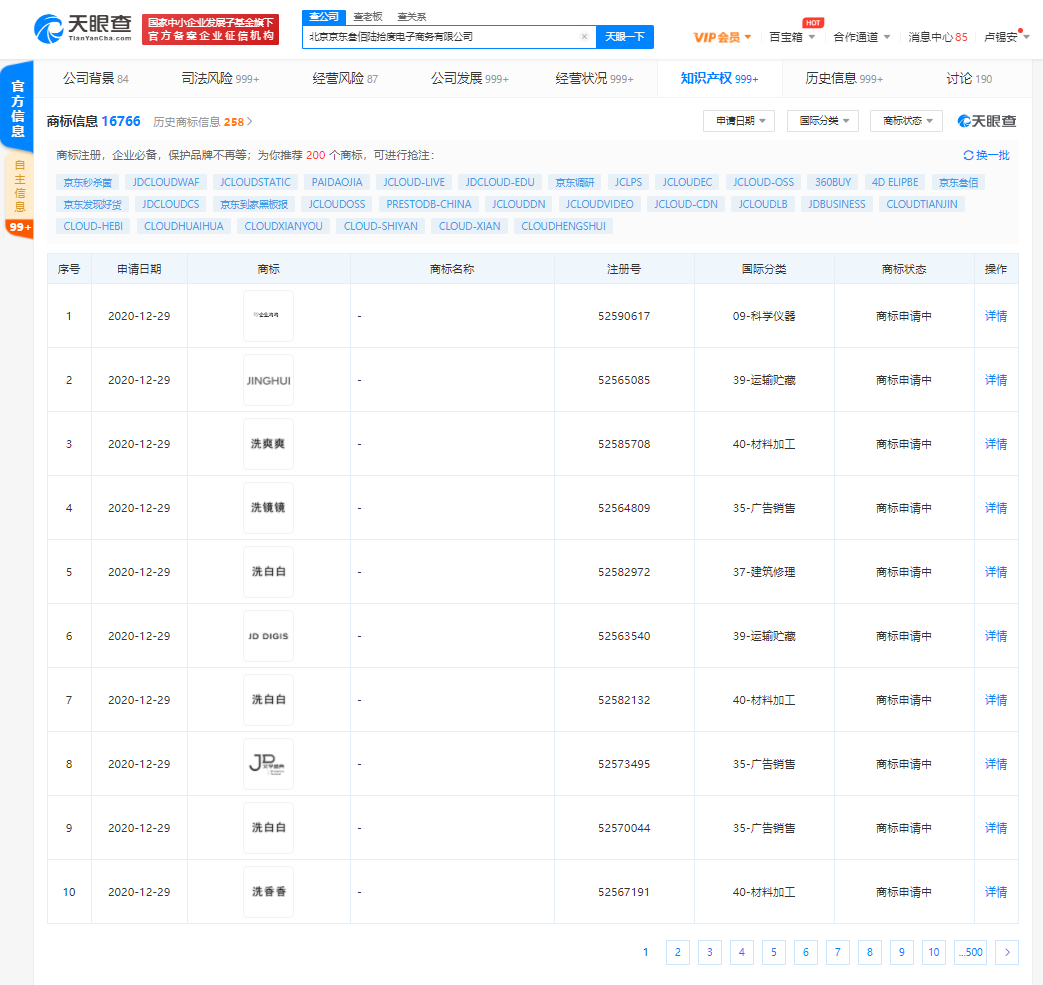Expand the 国际分类 filter dropdown
Image resolution: width=1043 pixels, height=985 pixels.
pyautogui.click(x=822, y=121)
